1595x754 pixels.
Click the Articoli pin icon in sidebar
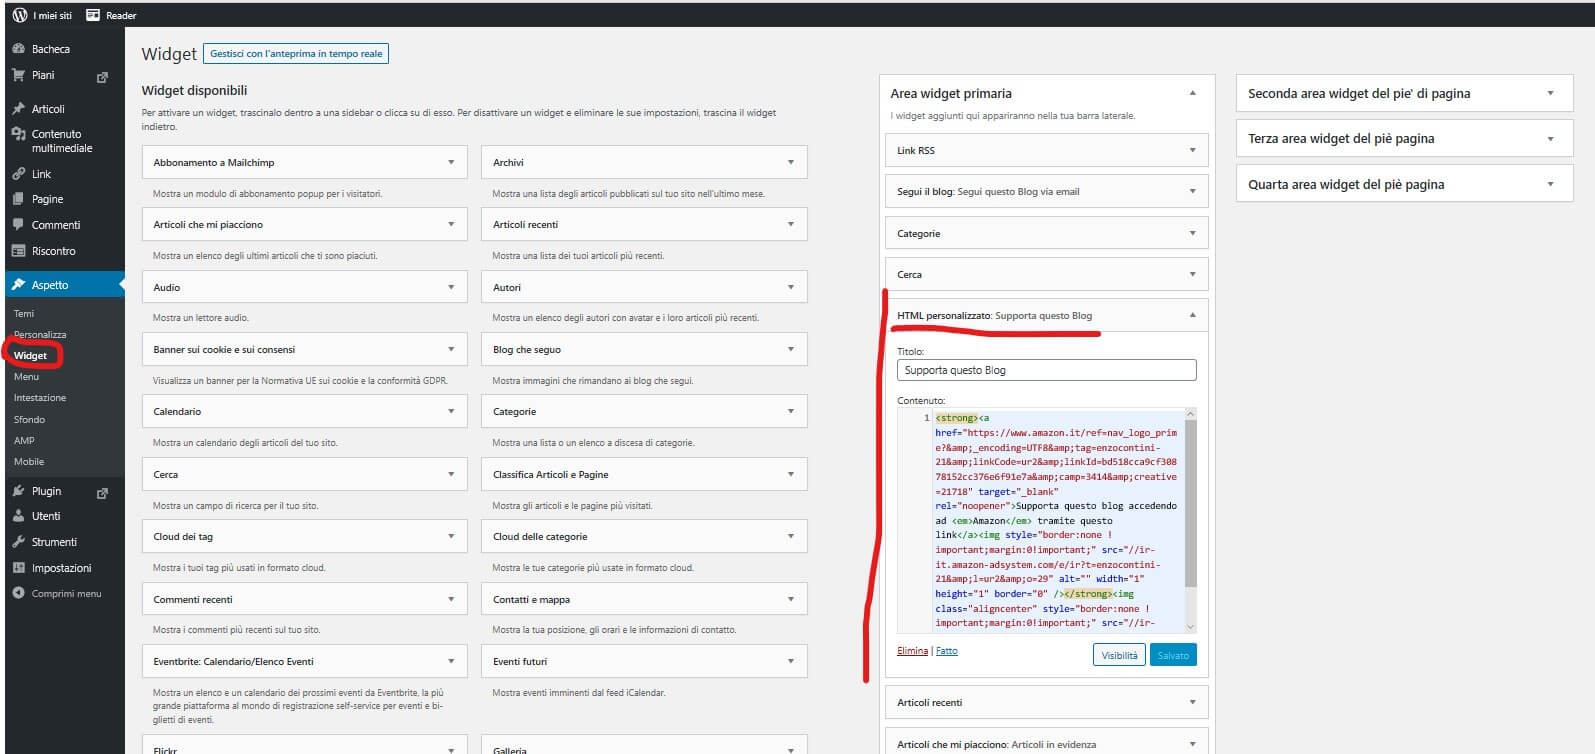(18, 109)
